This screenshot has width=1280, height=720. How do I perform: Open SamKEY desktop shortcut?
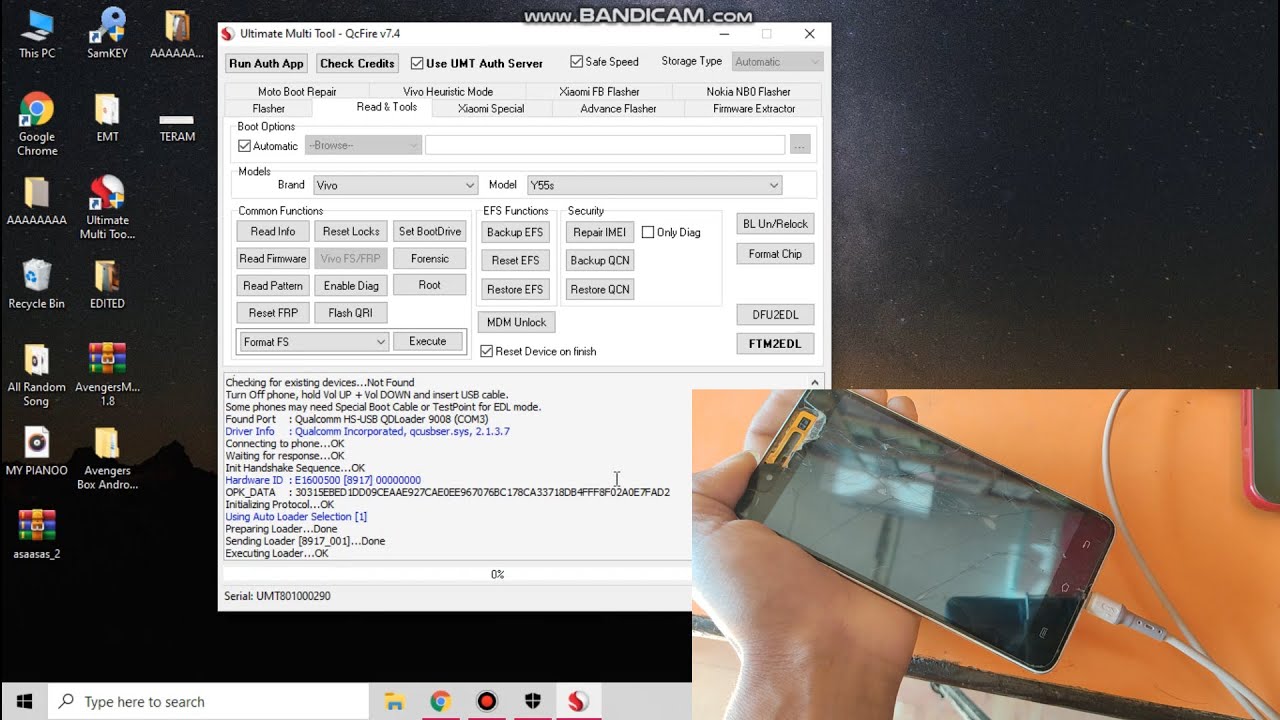pyautogui.click(x=107, y=34)
